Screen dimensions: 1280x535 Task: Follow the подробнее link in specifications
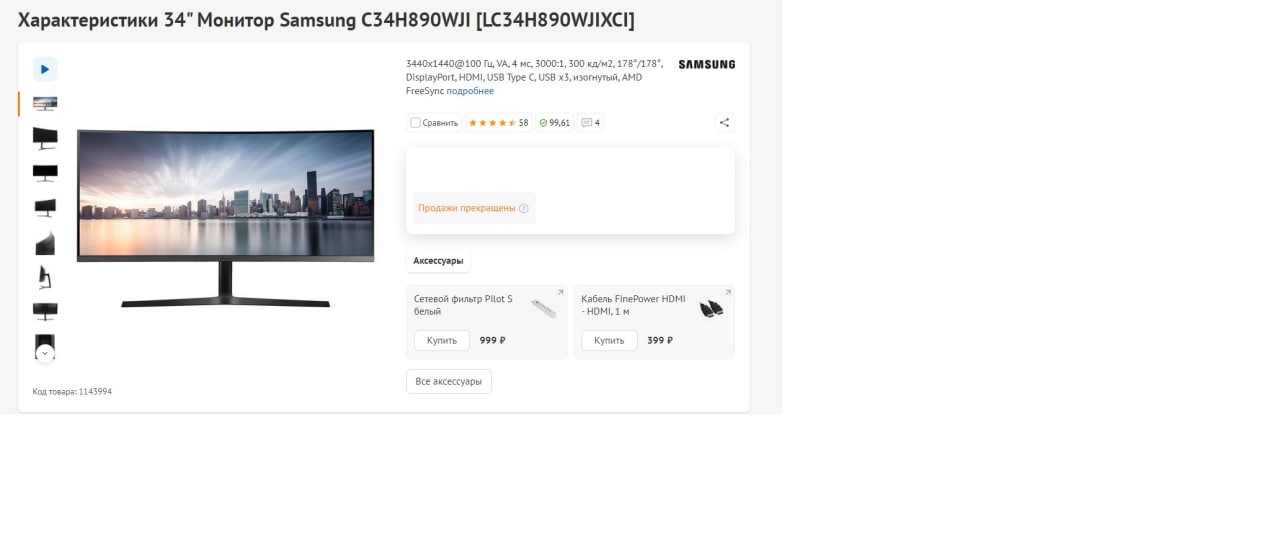pyautogui.click(x=470, y=91)
